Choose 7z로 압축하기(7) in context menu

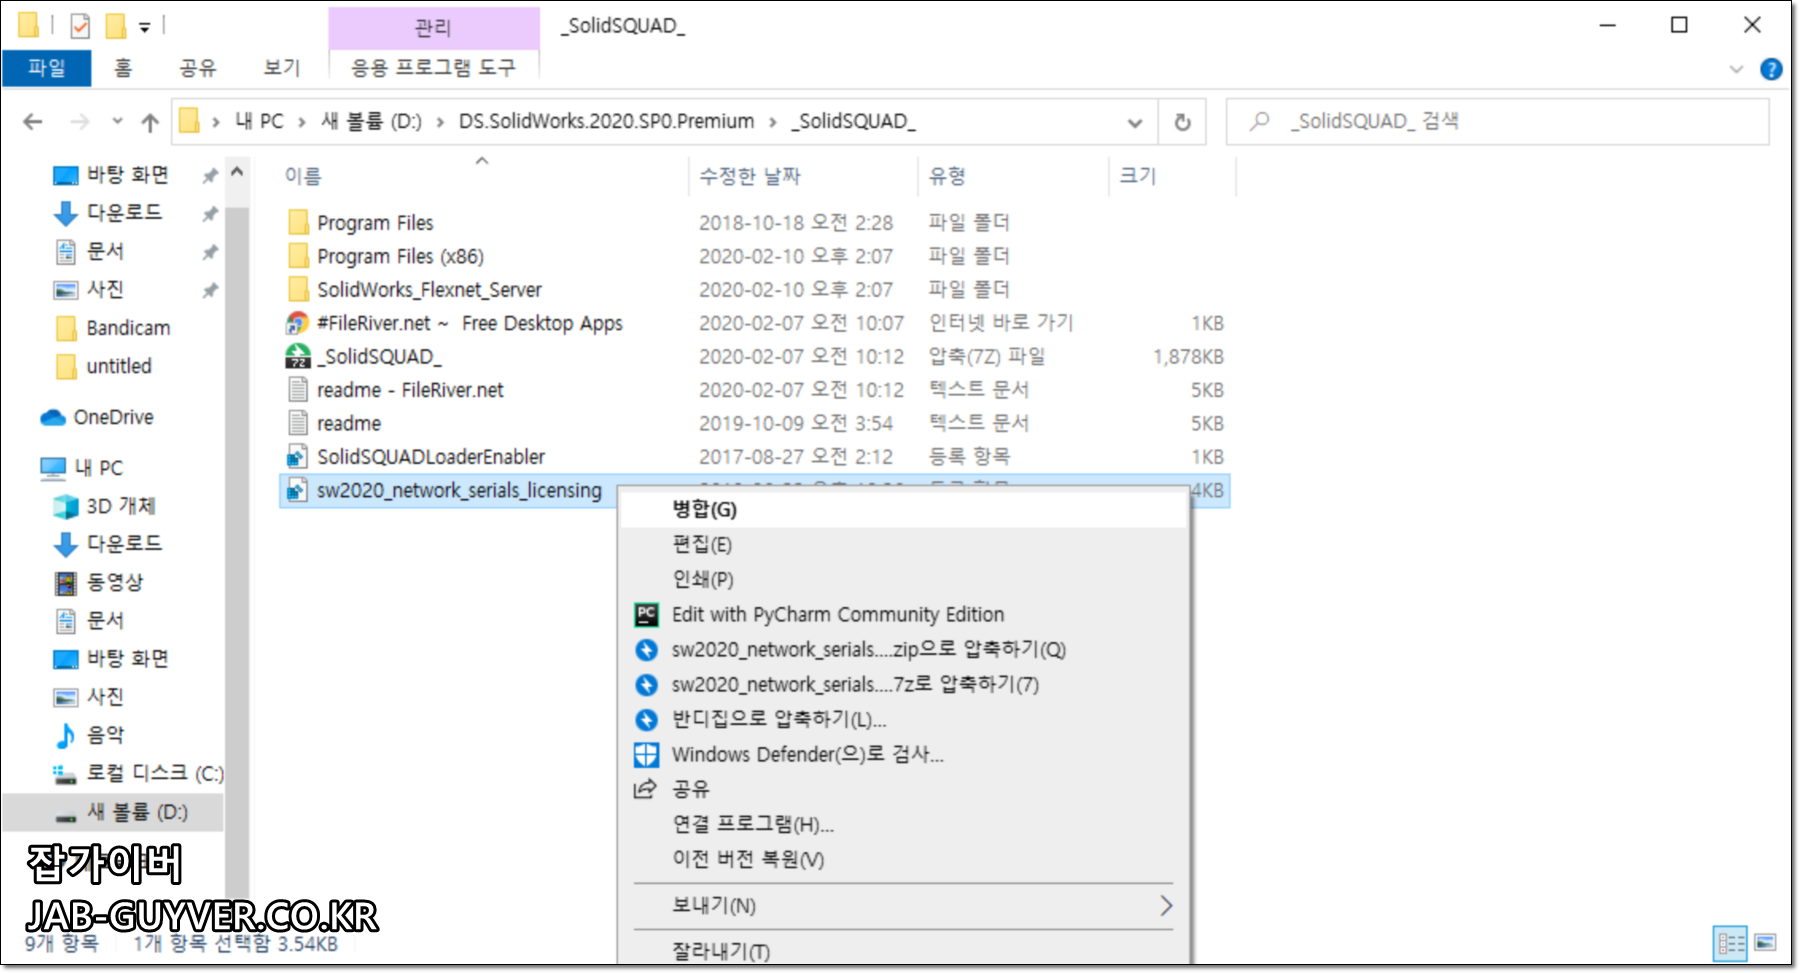[903, 684]
